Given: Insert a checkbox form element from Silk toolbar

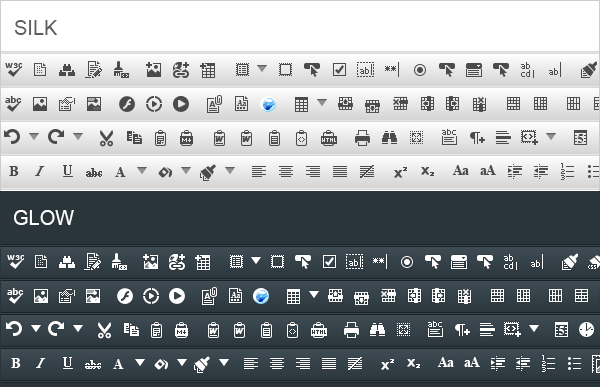Looking at the screenshot, I should pos(339,70).
